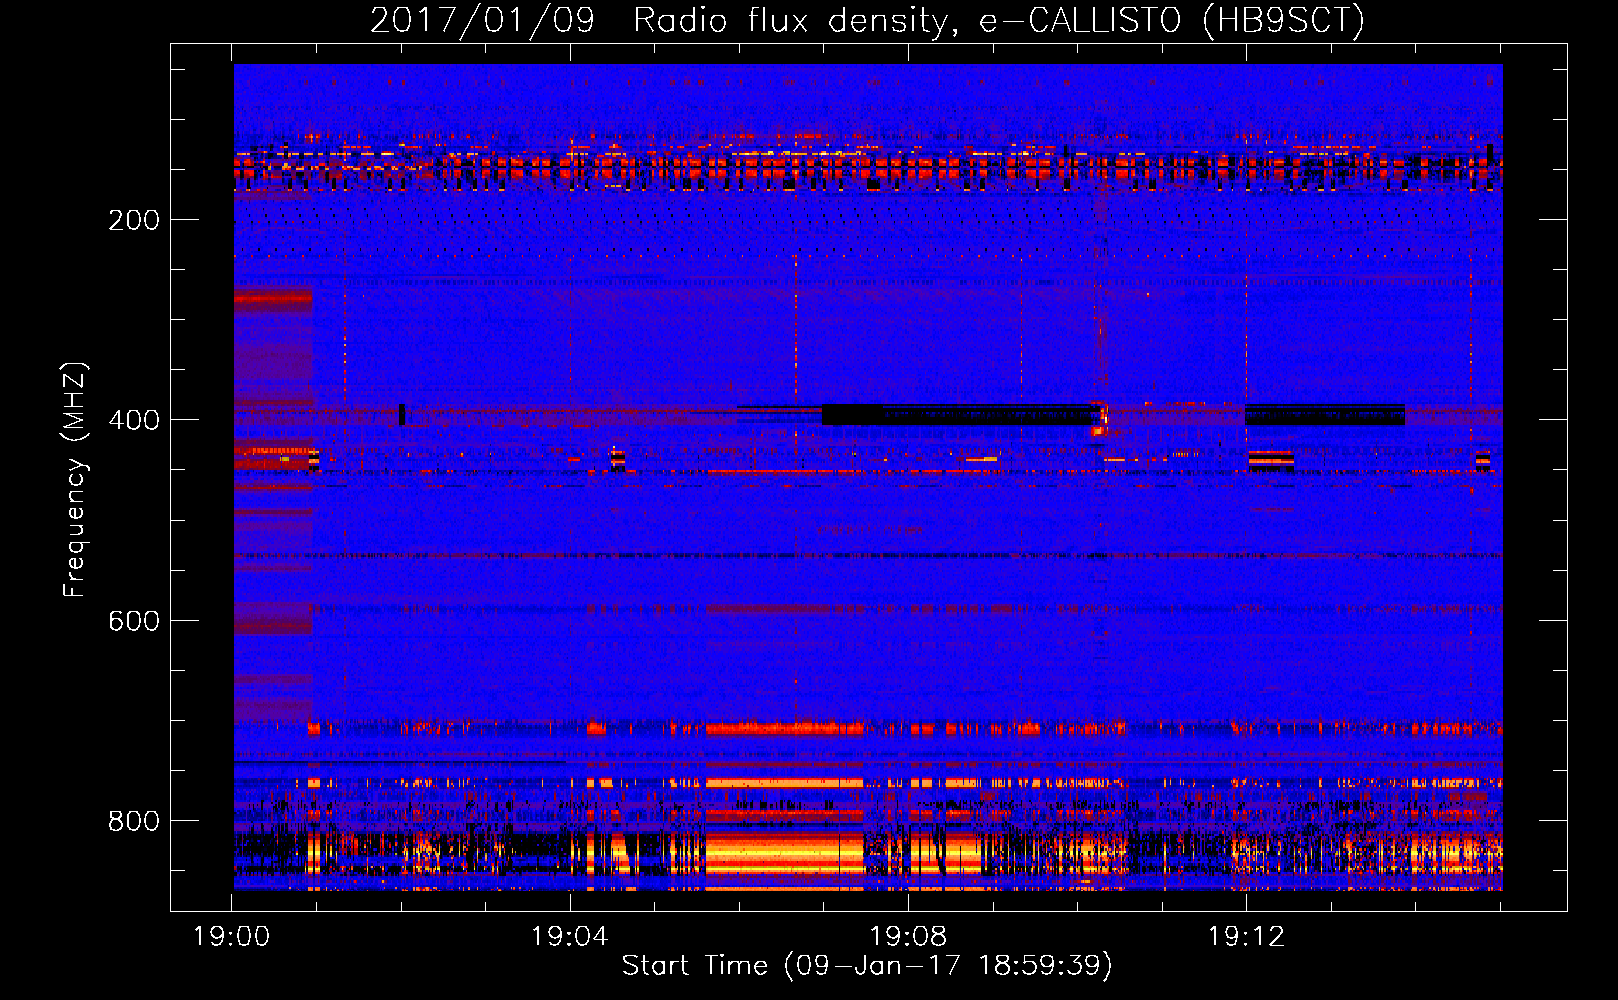Select the 800 frequency tick label
Screen dimensions: 1618x1000
134,821
